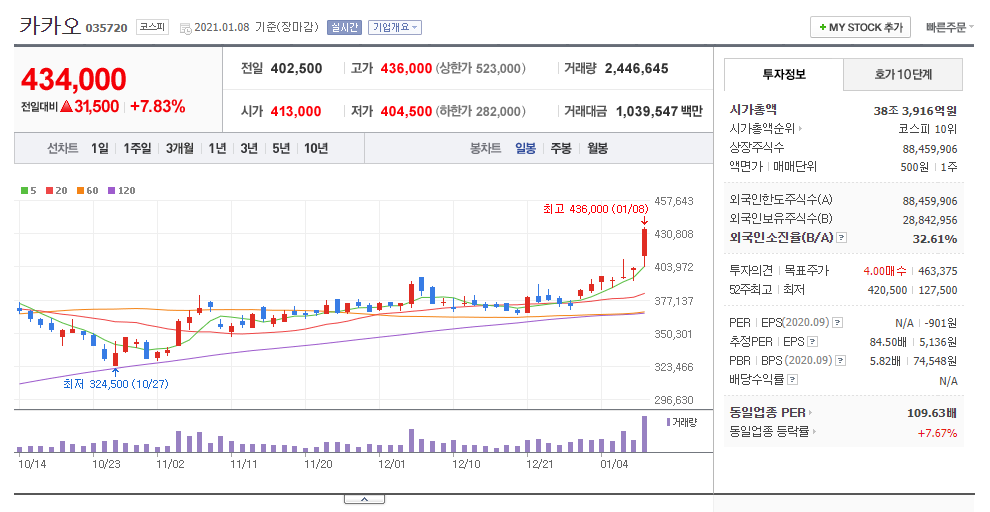The width and height of the screenshot is (990, 512).
Task: Click the 시가 value 413,000
Action: (x=295, y=111)
